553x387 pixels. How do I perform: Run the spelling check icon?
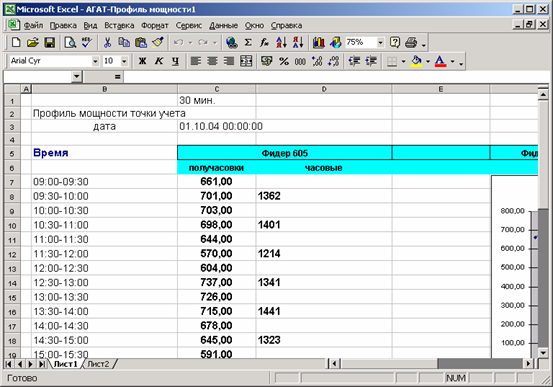pos(86,43)
